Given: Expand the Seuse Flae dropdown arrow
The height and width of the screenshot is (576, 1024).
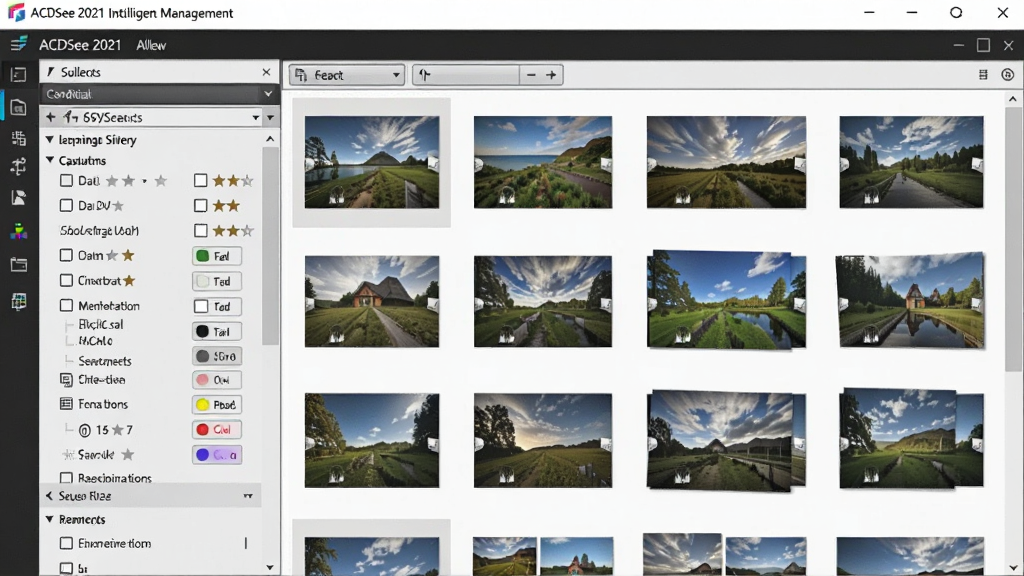Looking at the screenshot, I should [248, 496].
